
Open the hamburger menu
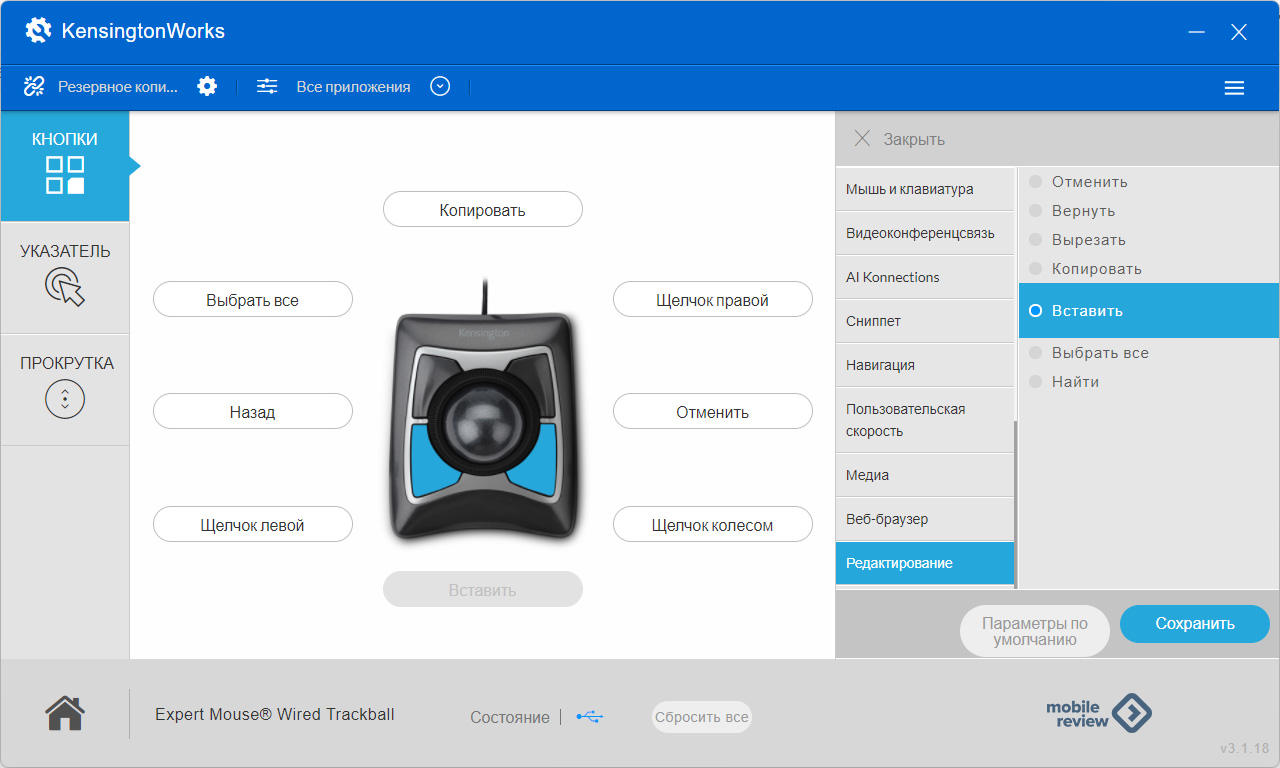tap(1234, 88)
